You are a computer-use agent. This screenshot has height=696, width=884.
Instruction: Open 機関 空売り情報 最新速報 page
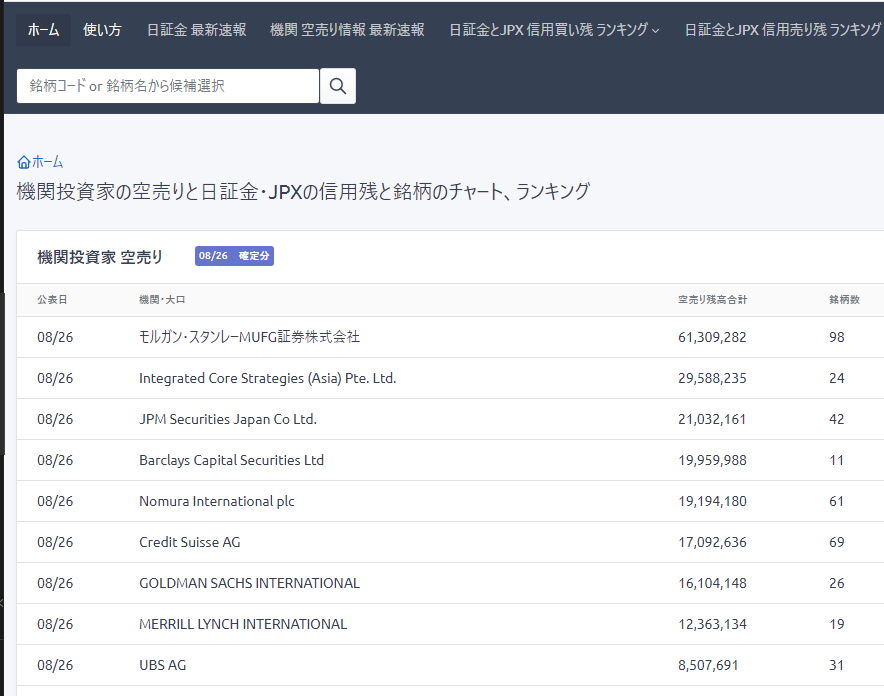(x=347, y=30)
